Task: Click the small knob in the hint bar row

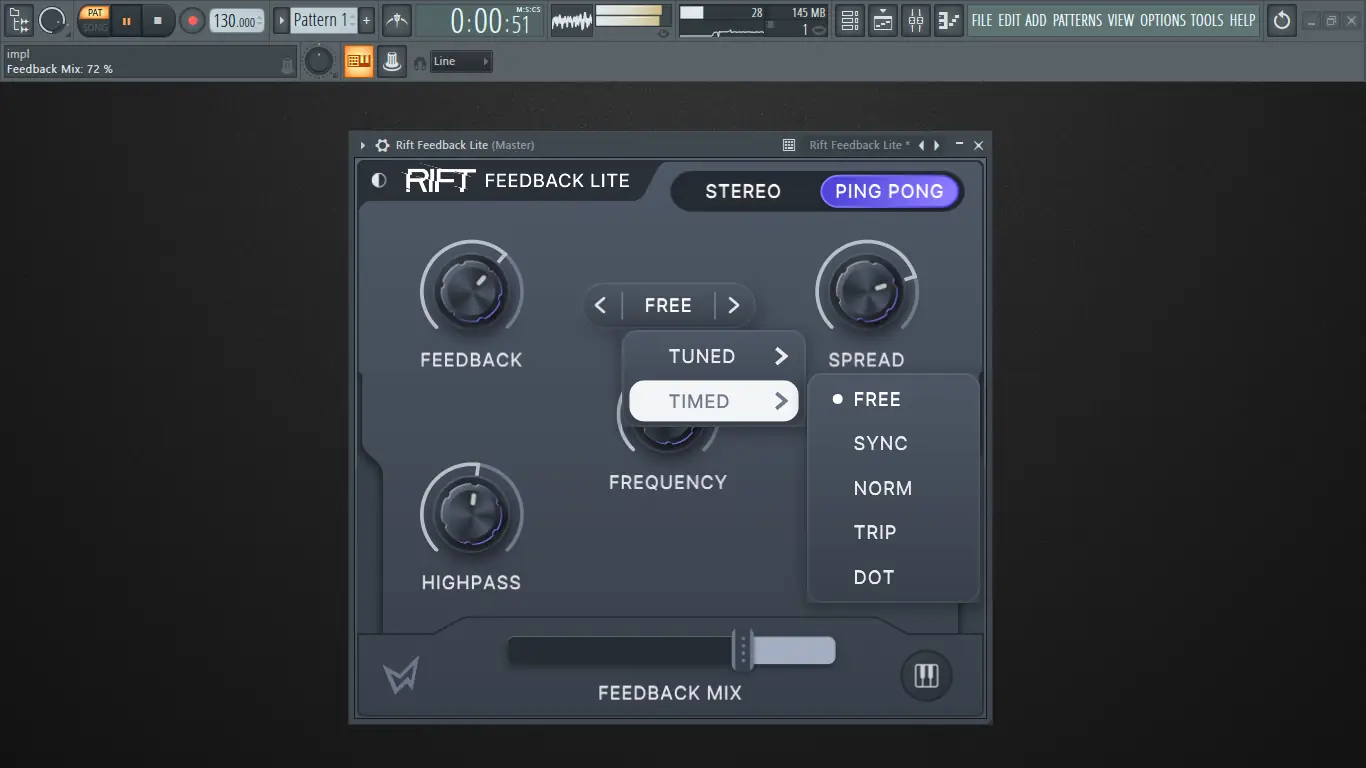Action: [x=319, y=61]
